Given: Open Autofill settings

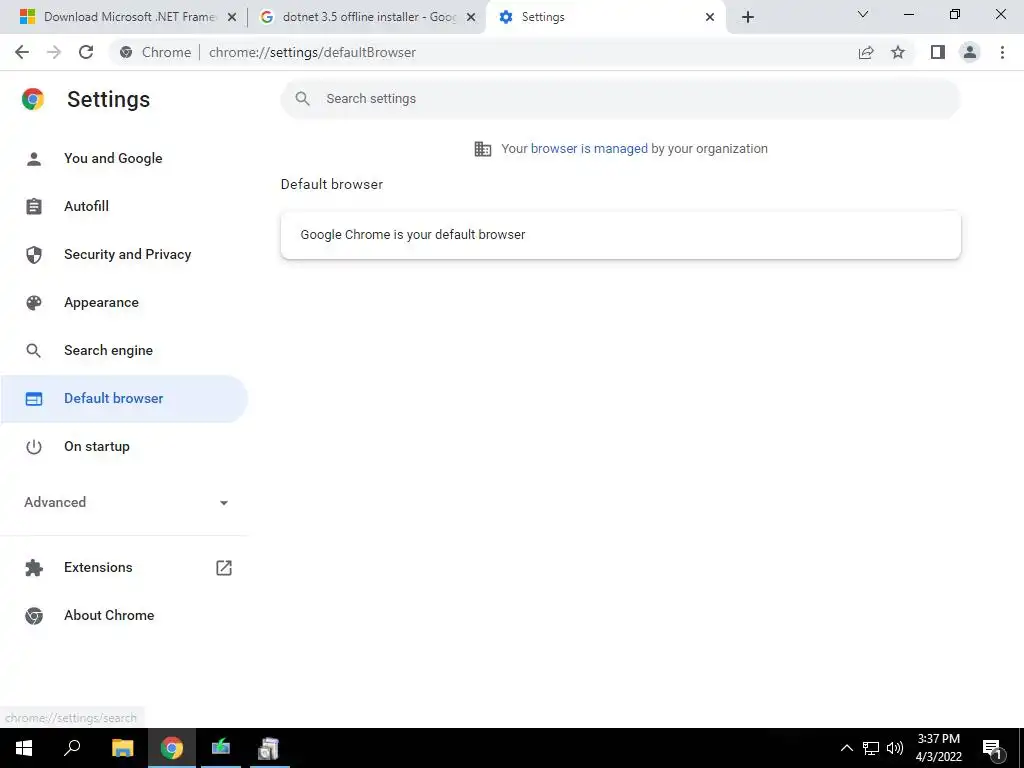Looking at the screenshot, I should click(x=123, y=206).
